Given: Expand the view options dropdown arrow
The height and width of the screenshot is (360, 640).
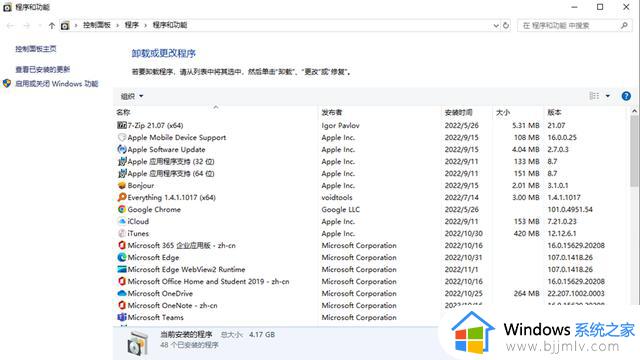Looking at the screenshot, I should pyautogui.click(x=608, y=96).
